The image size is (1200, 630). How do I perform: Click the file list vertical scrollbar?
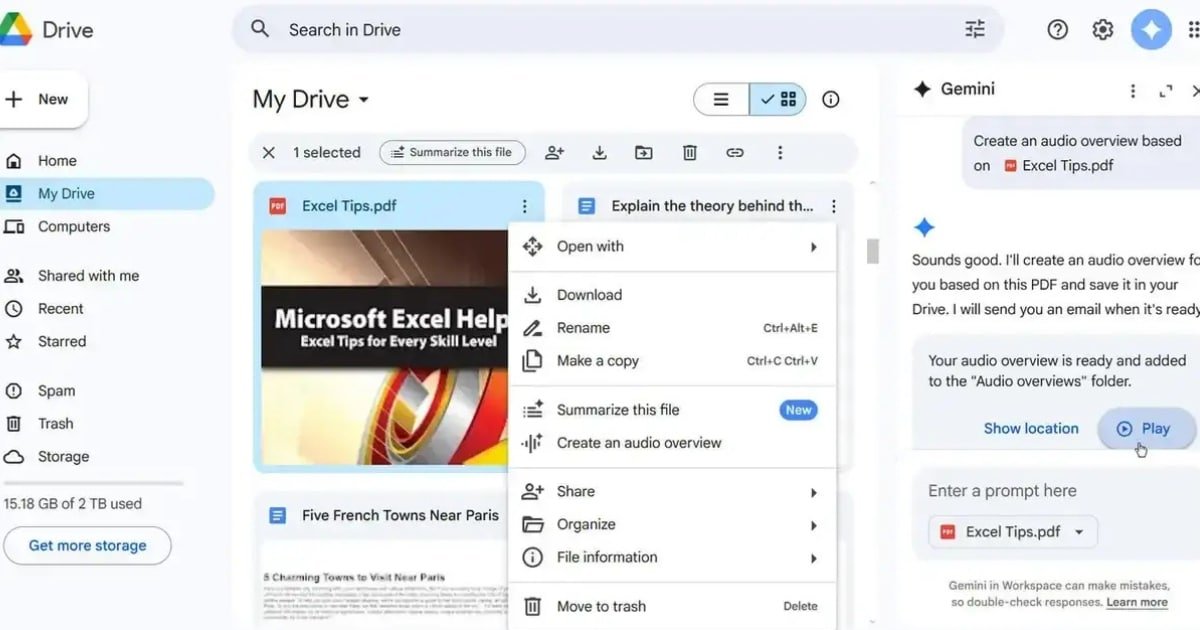click(x=872, y=250)
